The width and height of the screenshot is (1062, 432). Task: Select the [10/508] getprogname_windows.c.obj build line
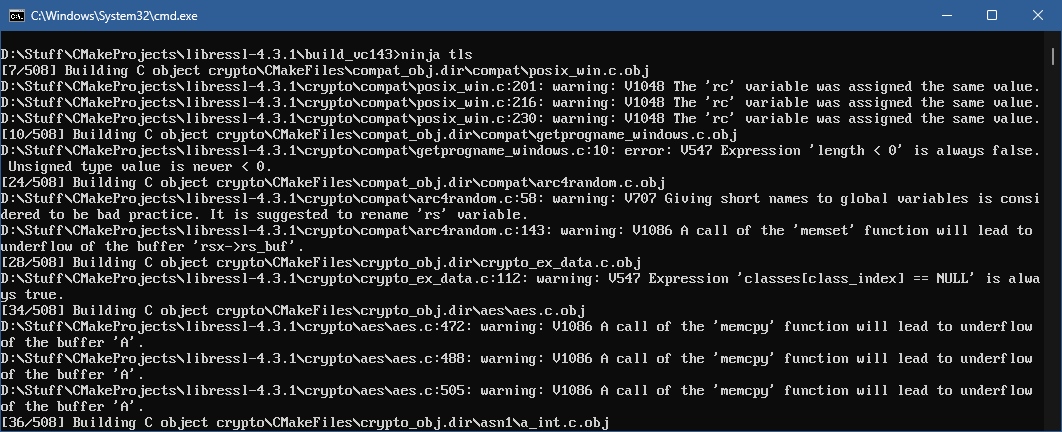369,134
